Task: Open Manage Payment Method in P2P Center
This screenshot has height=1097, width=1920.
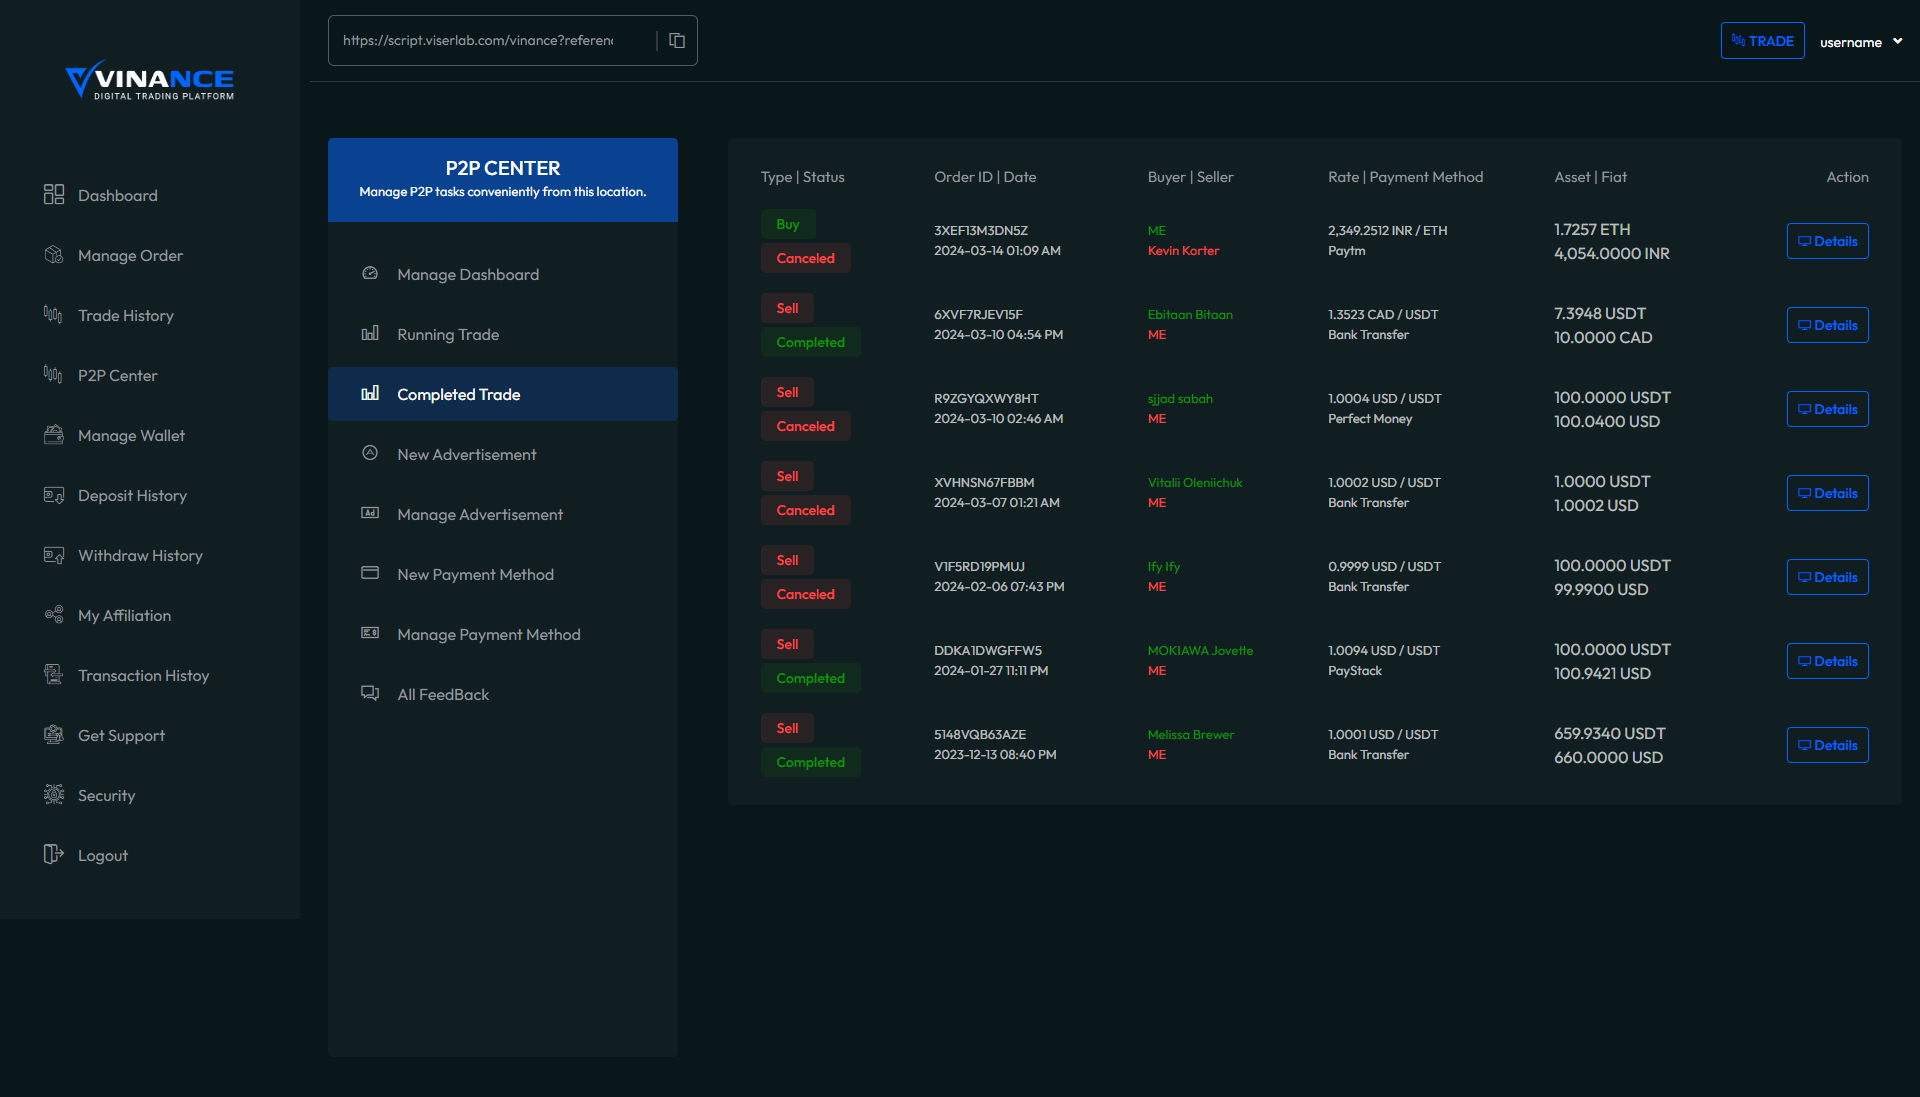Action: coord(488,635)
